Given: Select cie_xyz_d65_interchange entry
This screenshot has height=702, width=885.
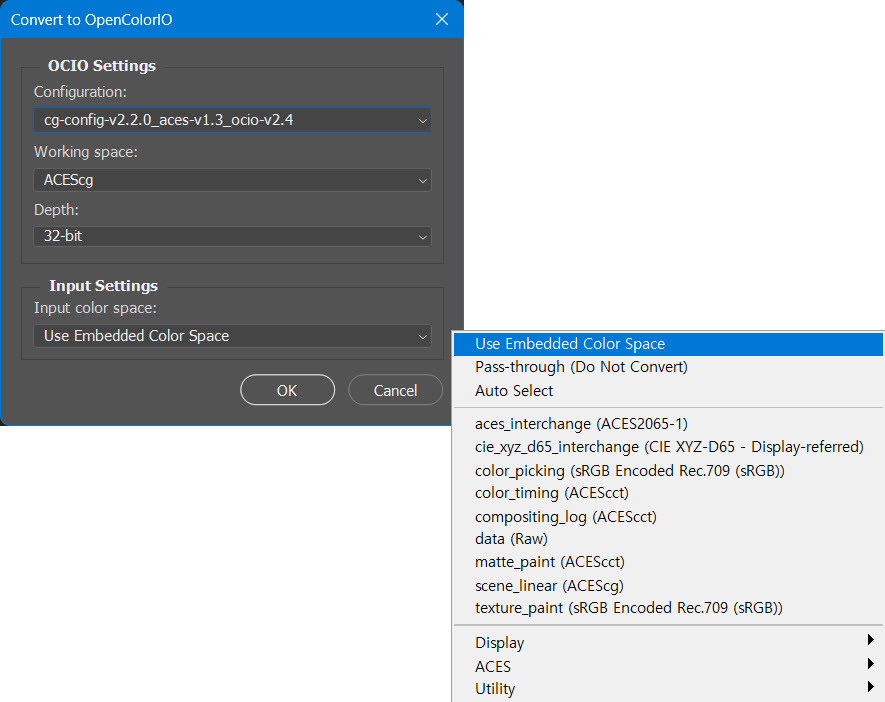Looking at the screenshot, I should (x=668, y=447).
